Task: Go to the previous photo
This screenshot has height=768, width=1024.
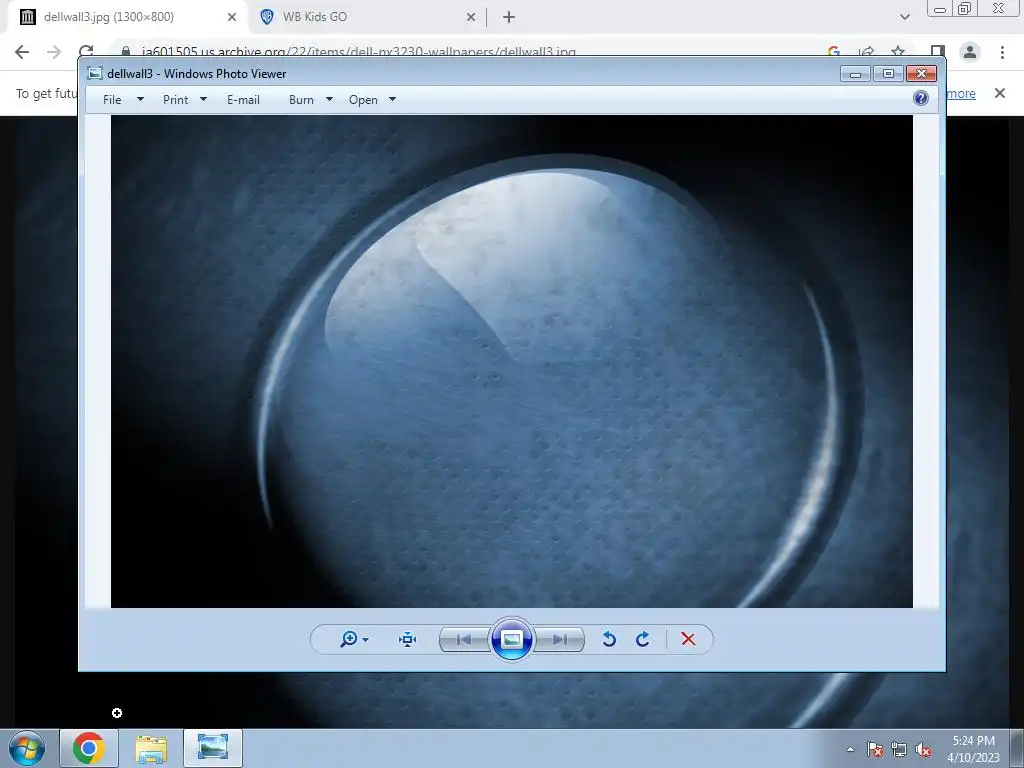Action: coord(464,639)
